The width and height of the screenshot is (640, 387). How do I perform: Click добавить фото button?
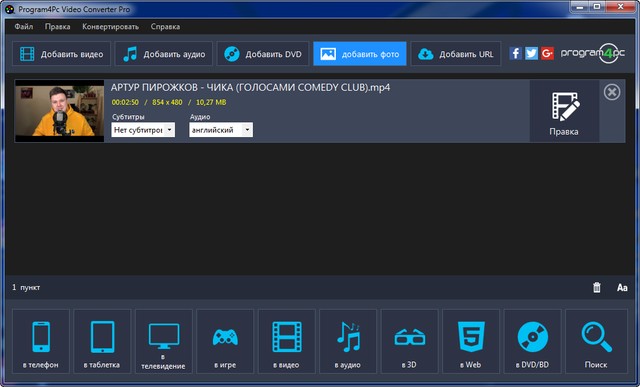[360, 53]
